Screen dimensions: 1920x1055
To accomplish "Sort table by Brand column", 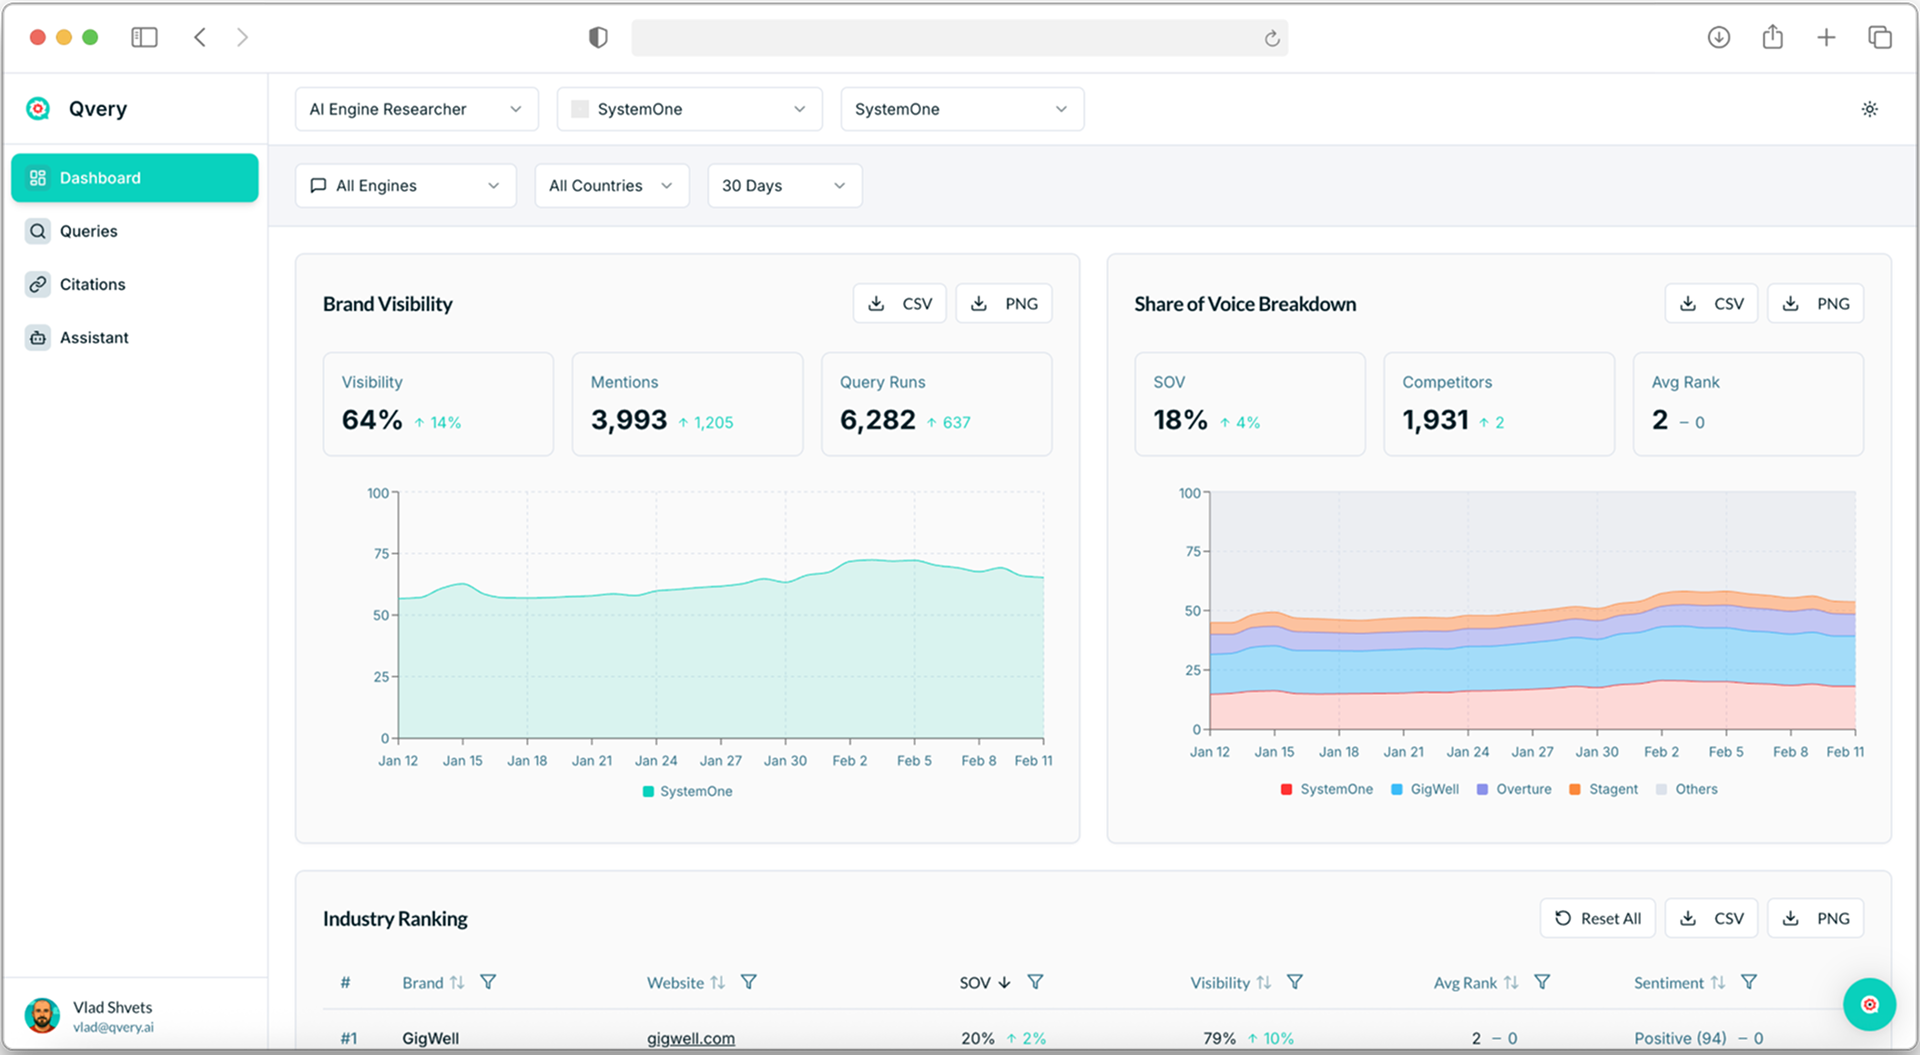I will 457,983.
